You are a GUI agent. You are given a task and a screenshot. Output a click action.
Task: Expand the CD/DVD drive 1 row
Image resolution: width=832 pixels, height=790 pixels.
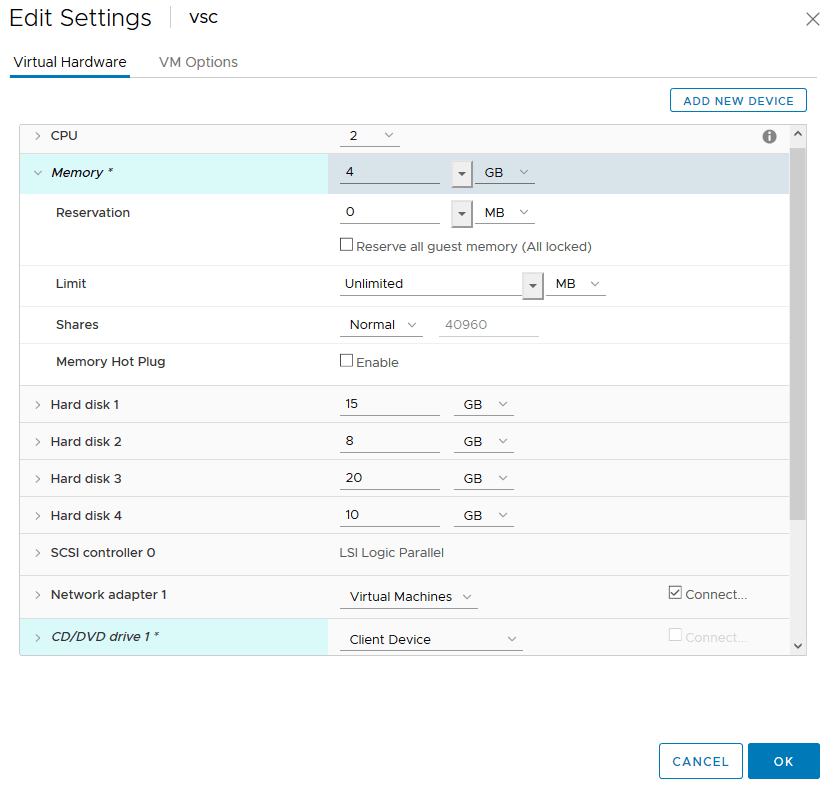[x=38, y=638]
